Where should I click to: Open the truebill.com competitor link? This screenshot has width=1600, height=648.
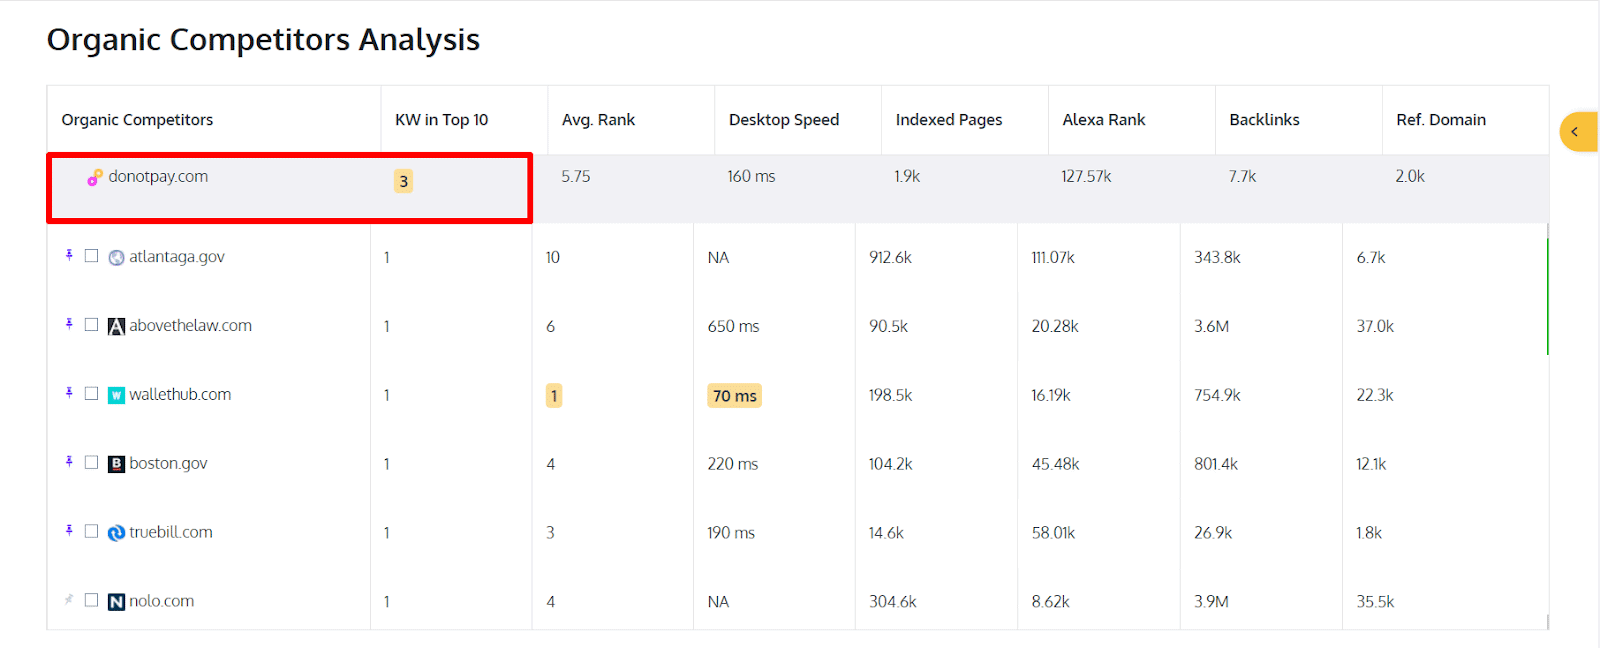[171, 533]
